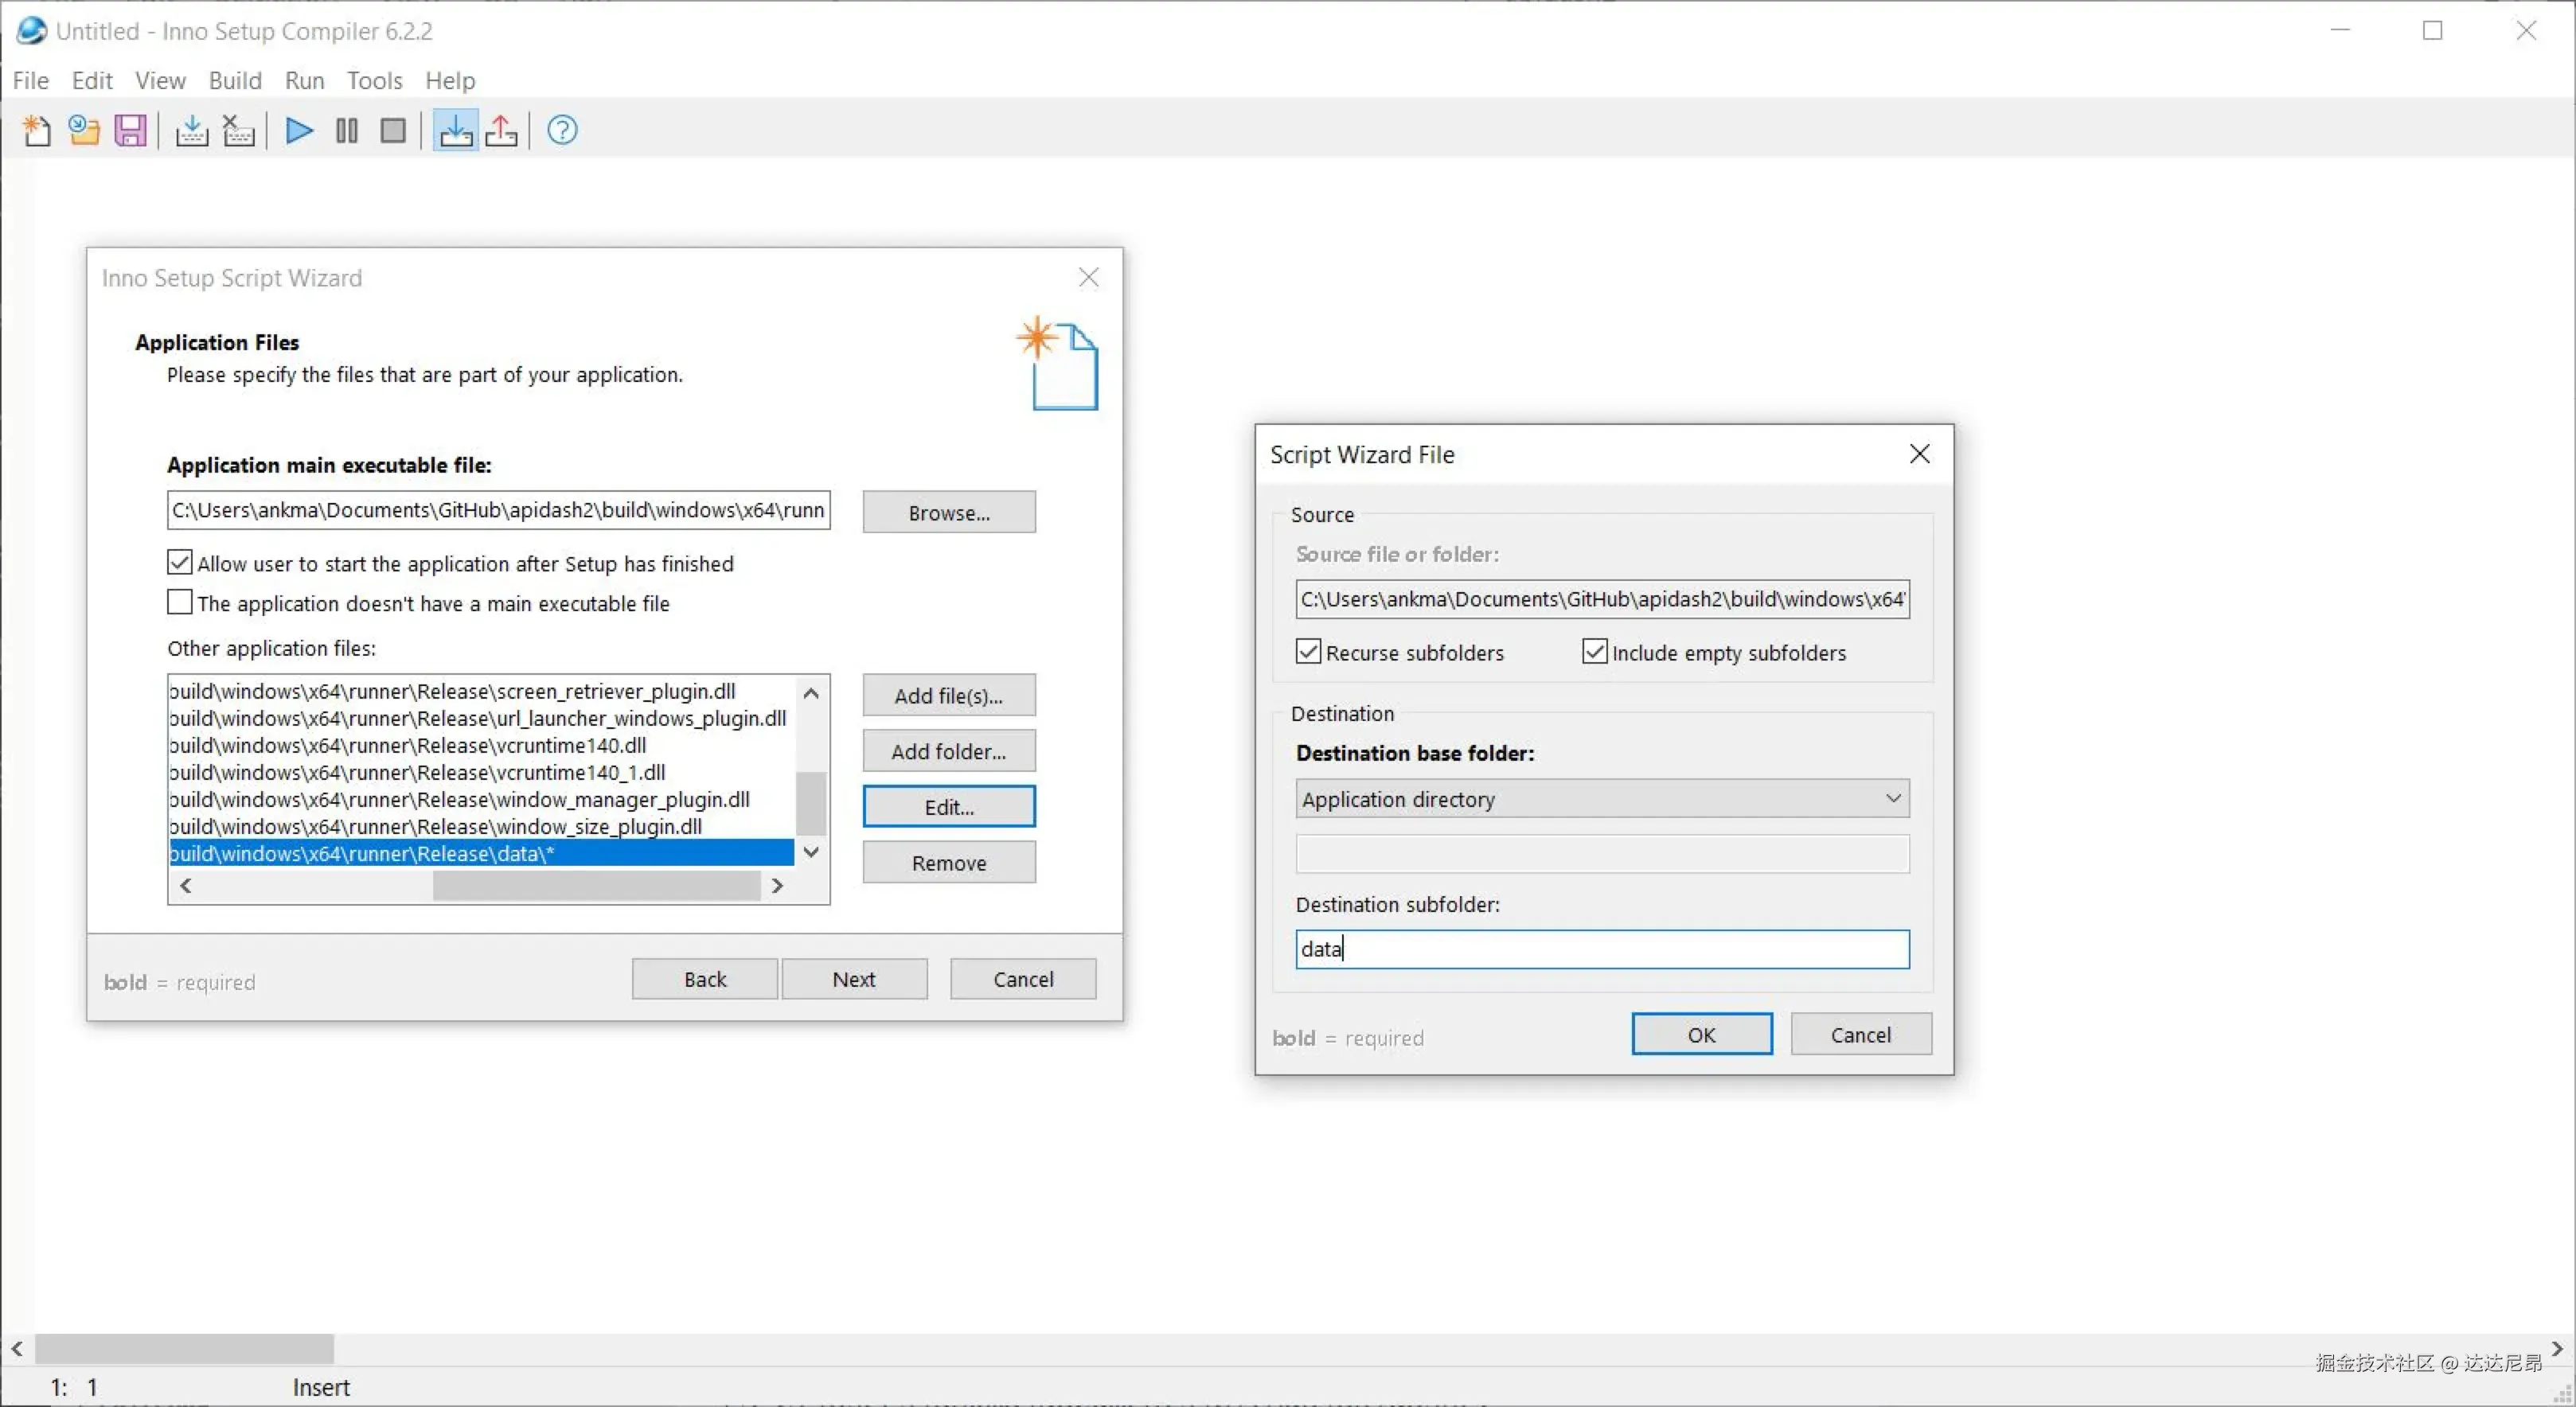Click the Open file folder icon

(x=84, y=131)
